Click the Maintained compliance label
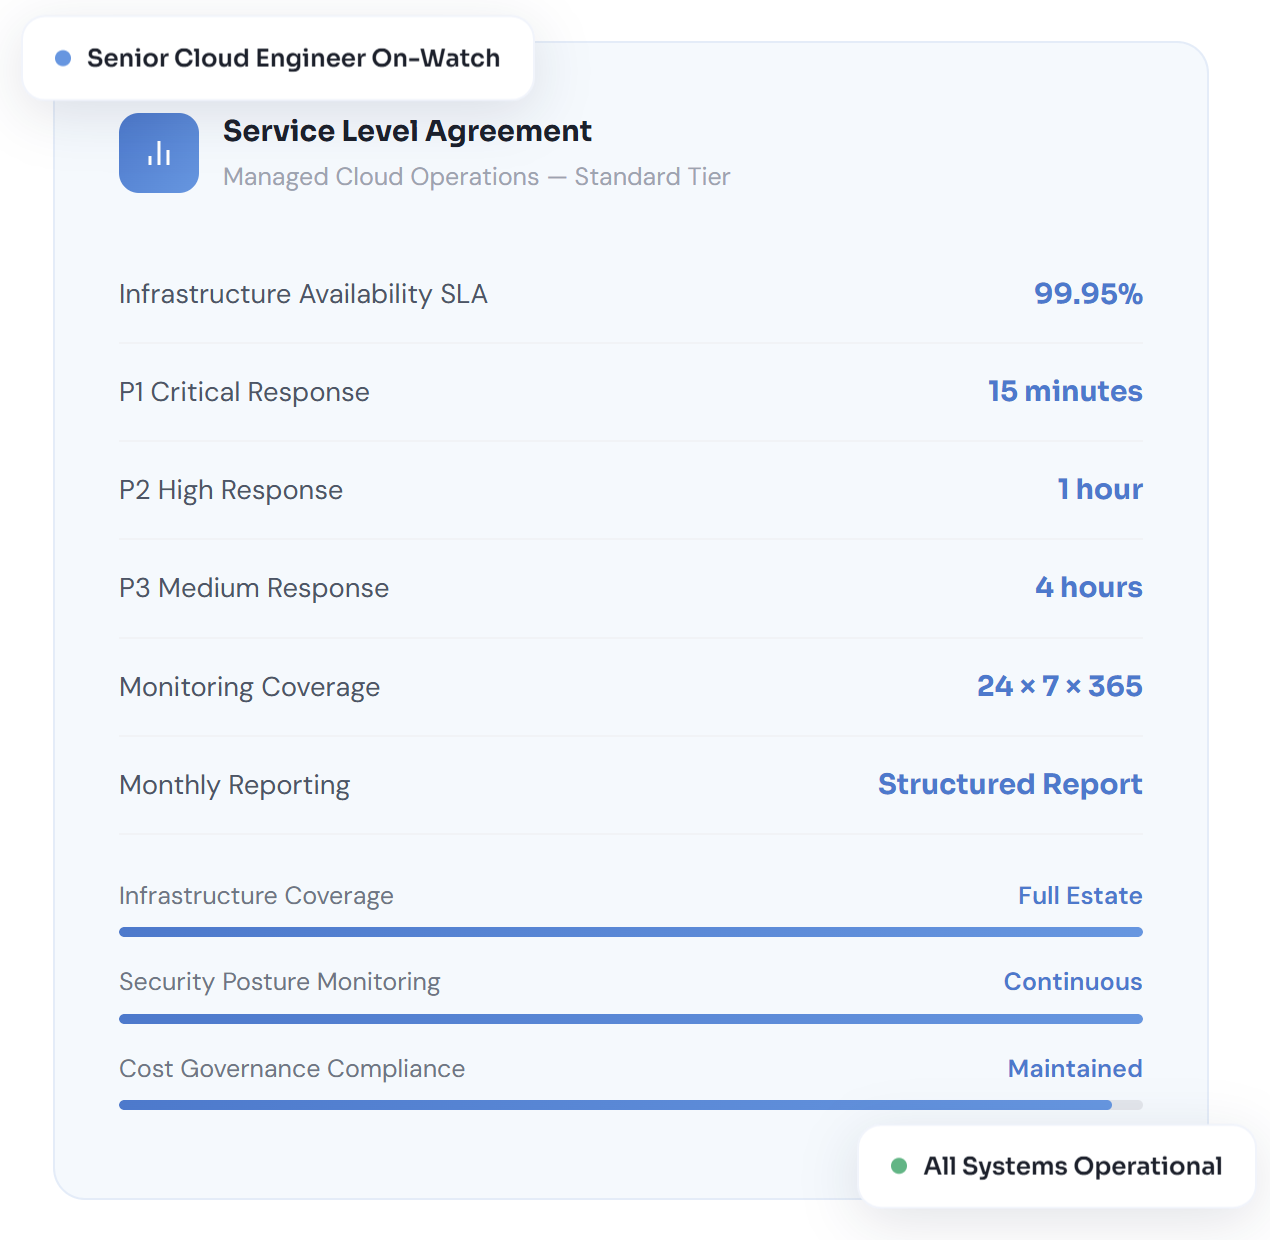The image size is (1270, 1240). click(x=1075, y=1069)
